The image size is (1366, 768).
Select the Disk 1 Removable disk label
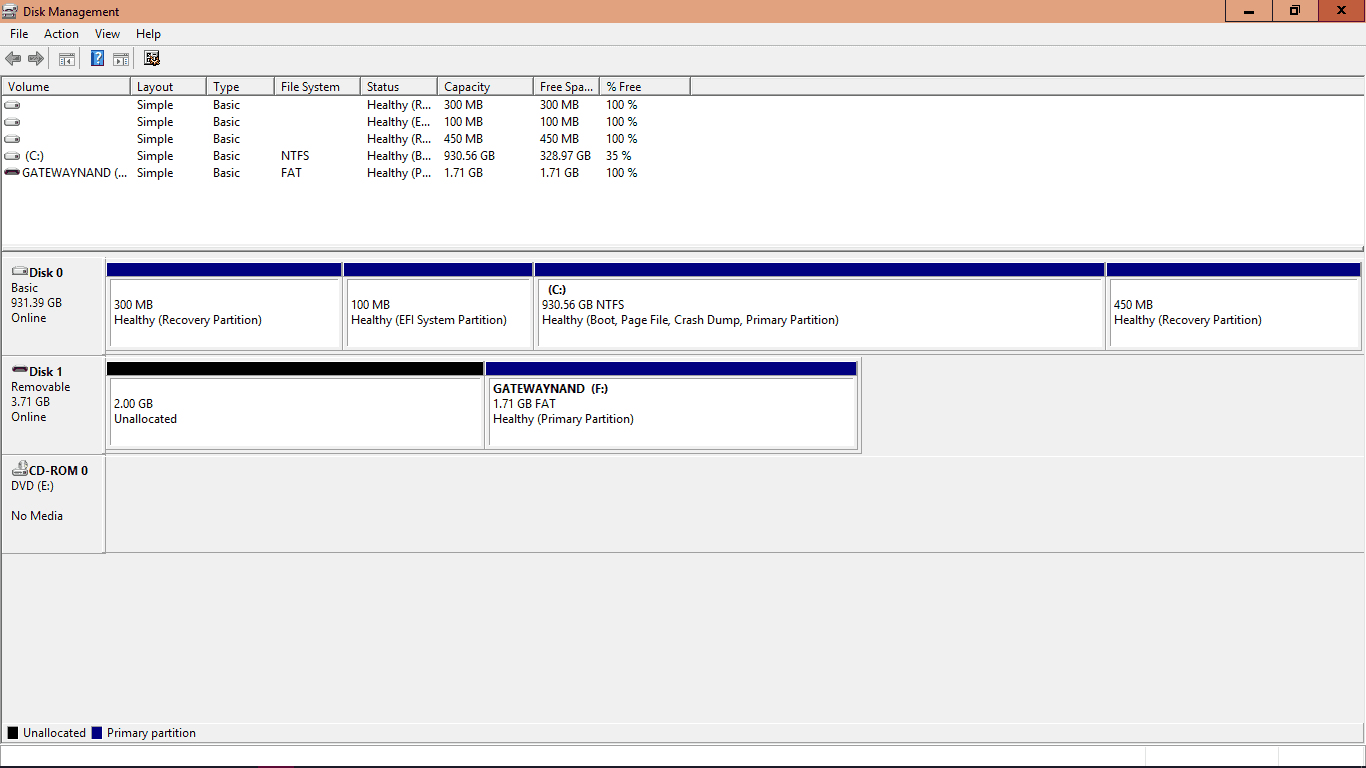53,405
